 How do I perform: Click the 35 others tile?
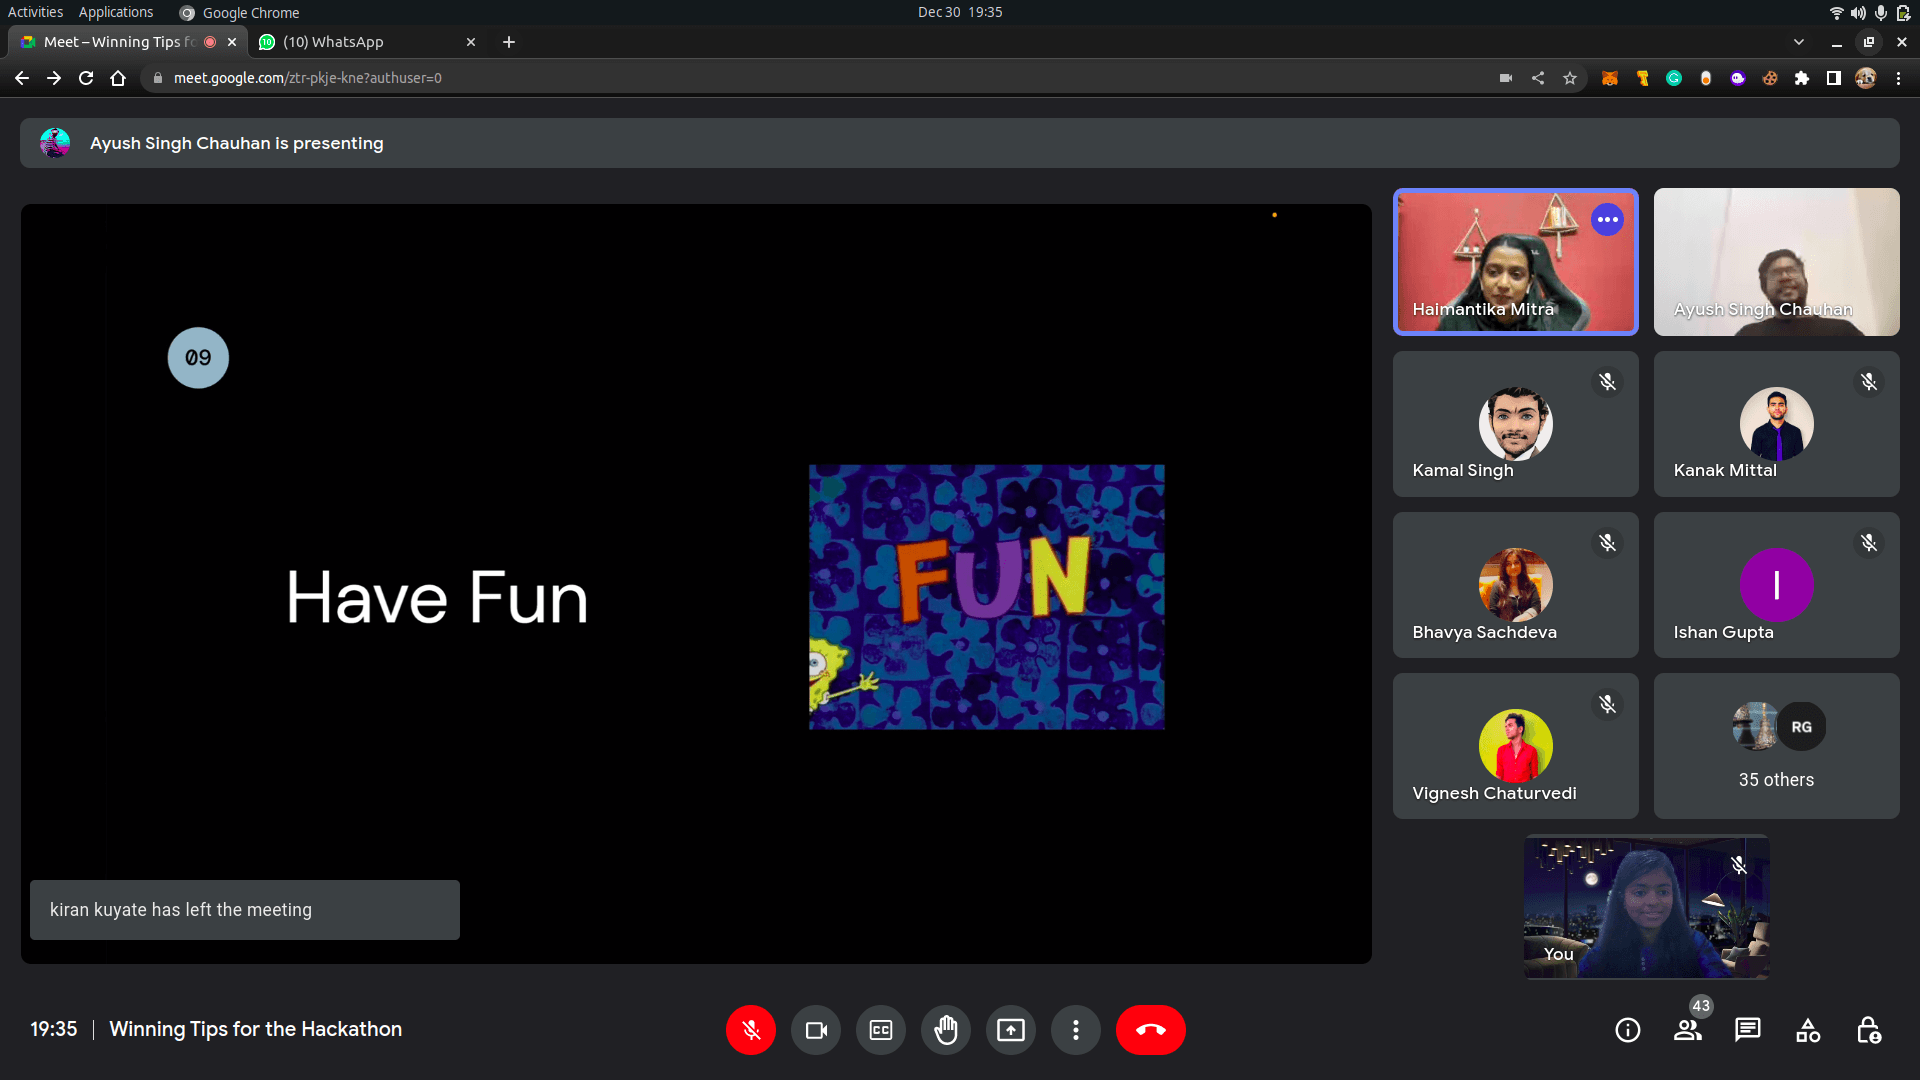coord(1776,746)
